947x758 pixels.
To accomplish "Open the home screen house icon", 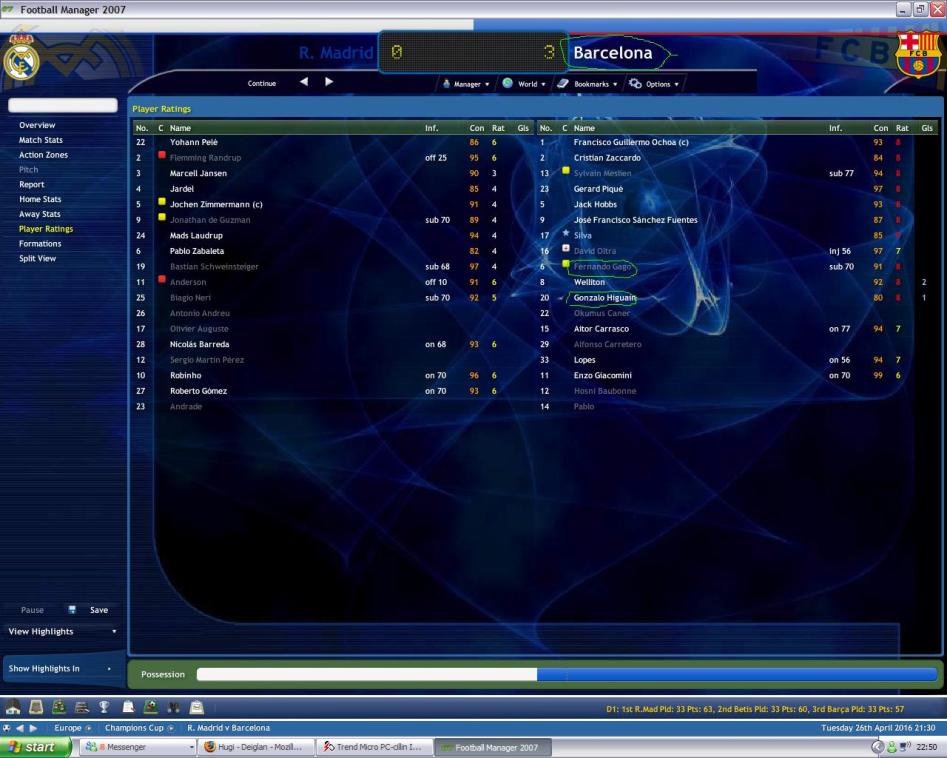I will (x=13, y=706).
